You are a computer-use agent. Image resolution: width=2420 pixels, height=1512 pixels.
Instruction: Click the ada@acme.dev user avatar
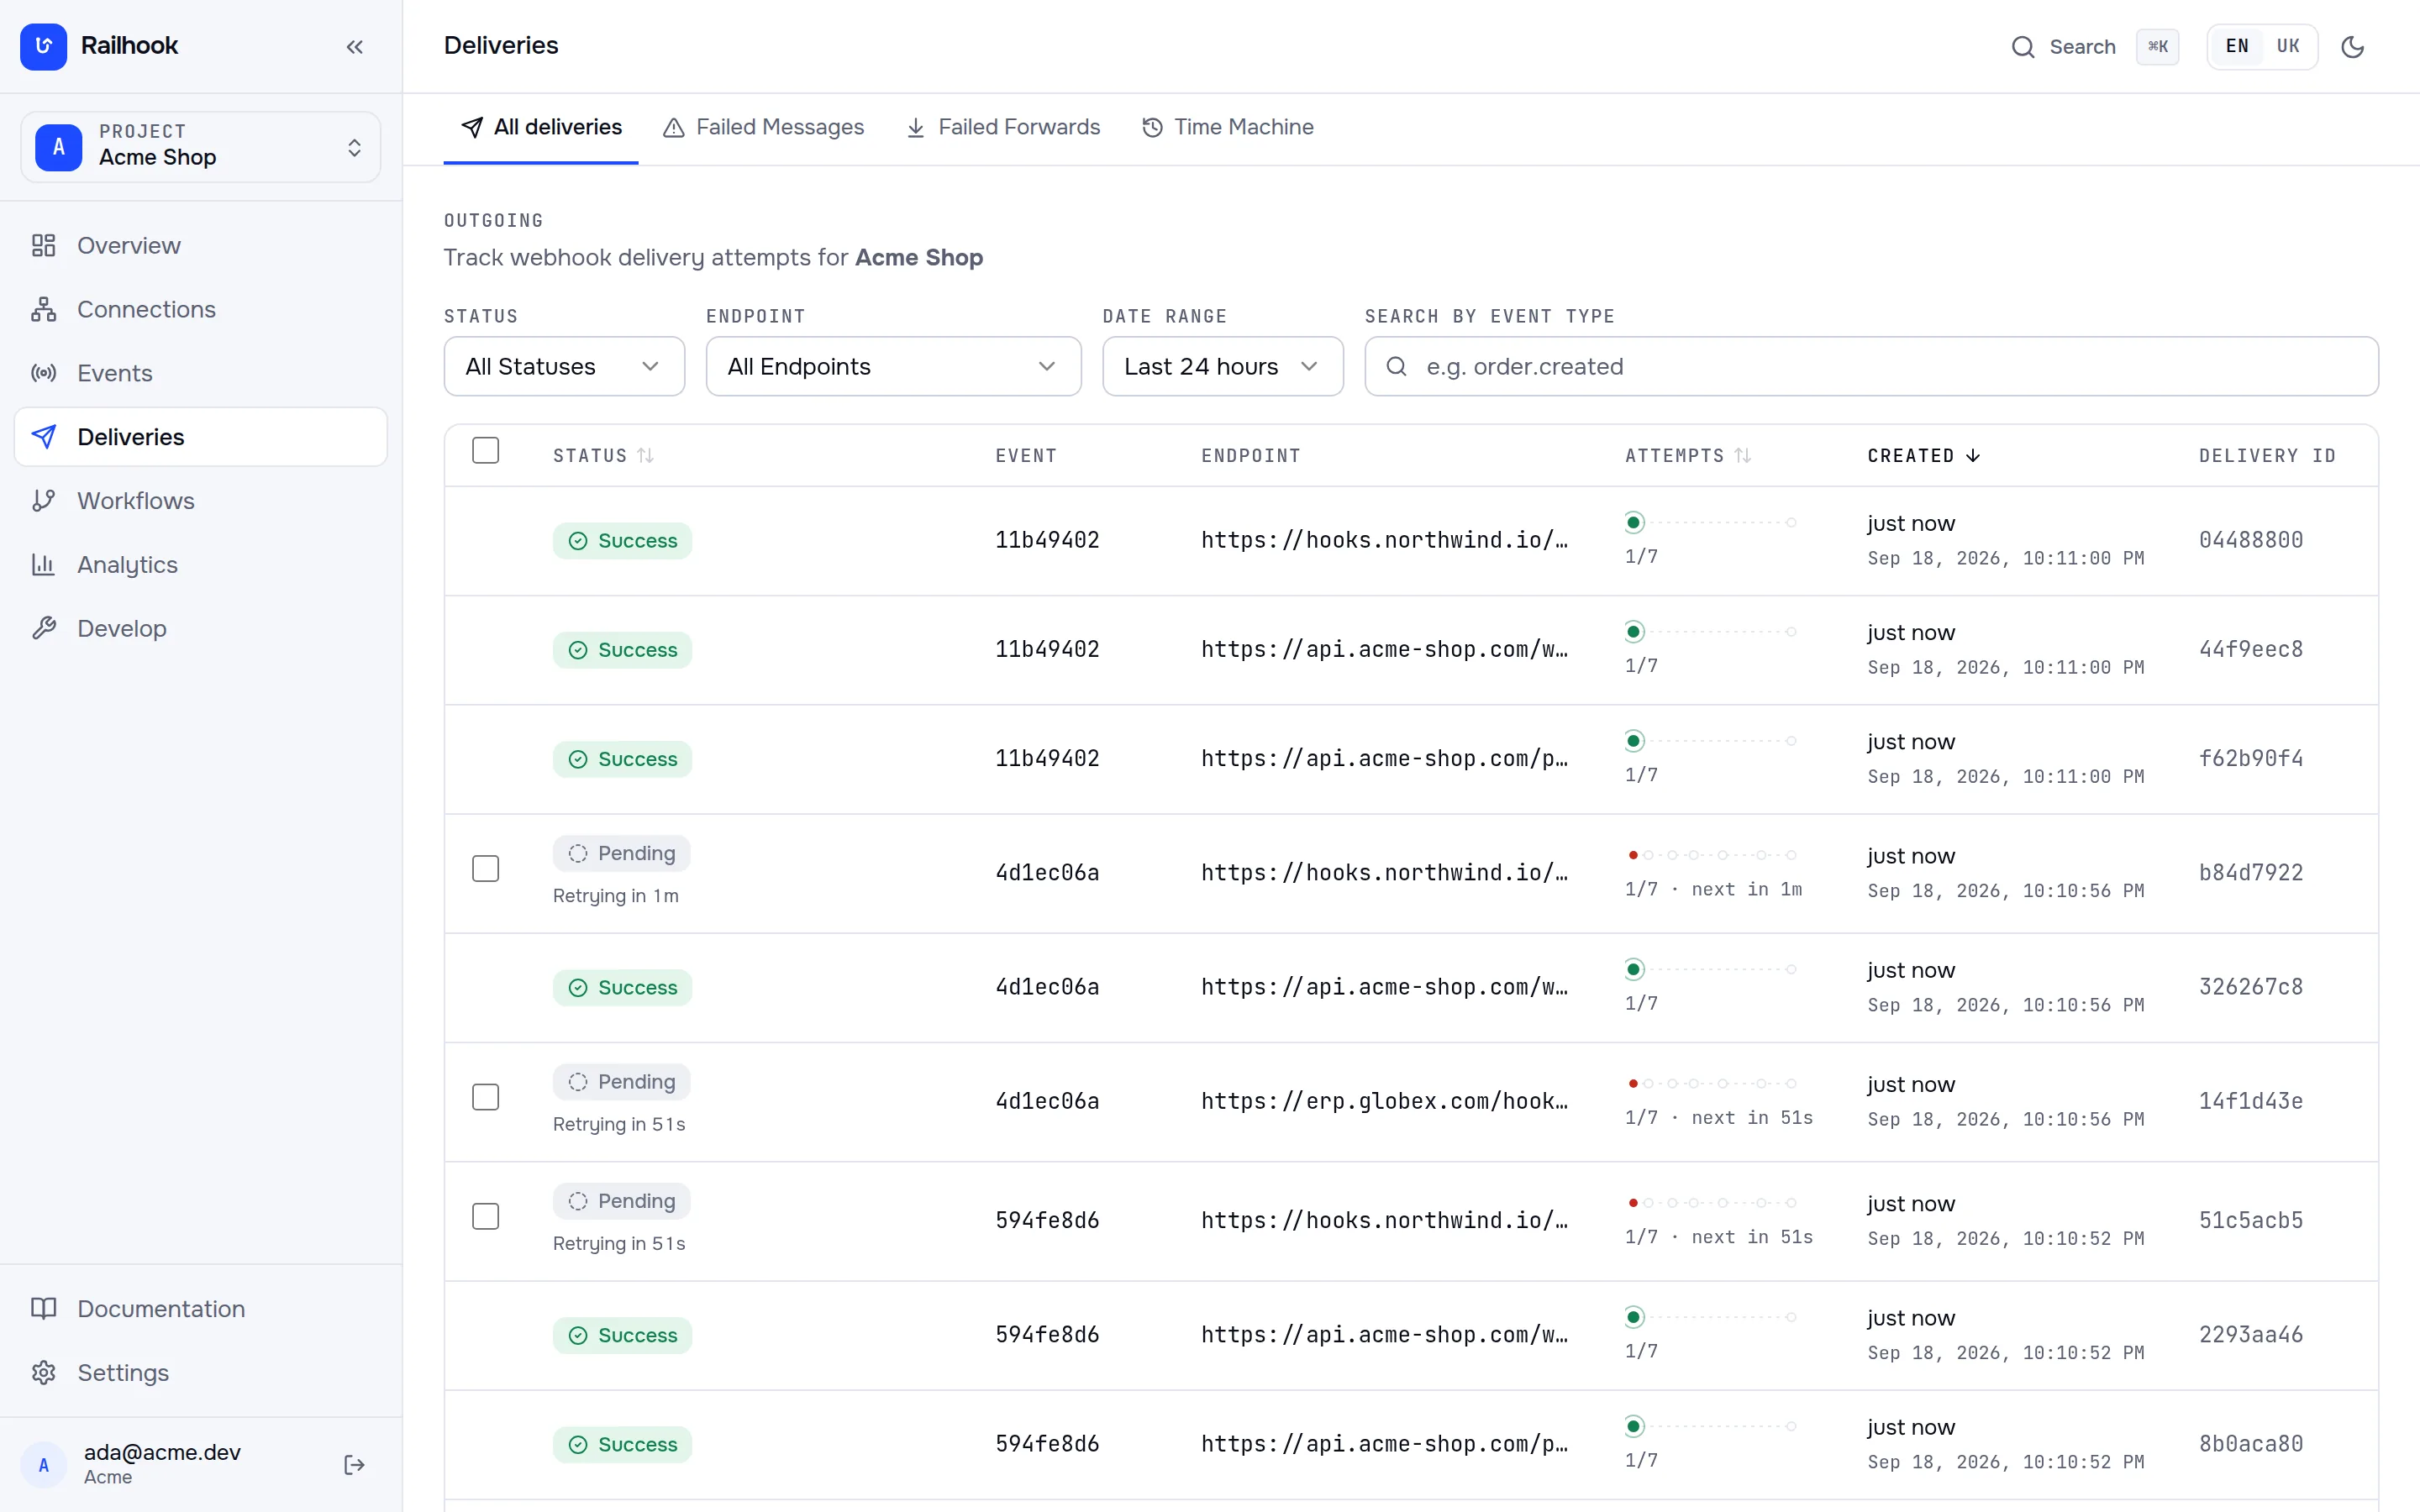(x=43, y=1464)
